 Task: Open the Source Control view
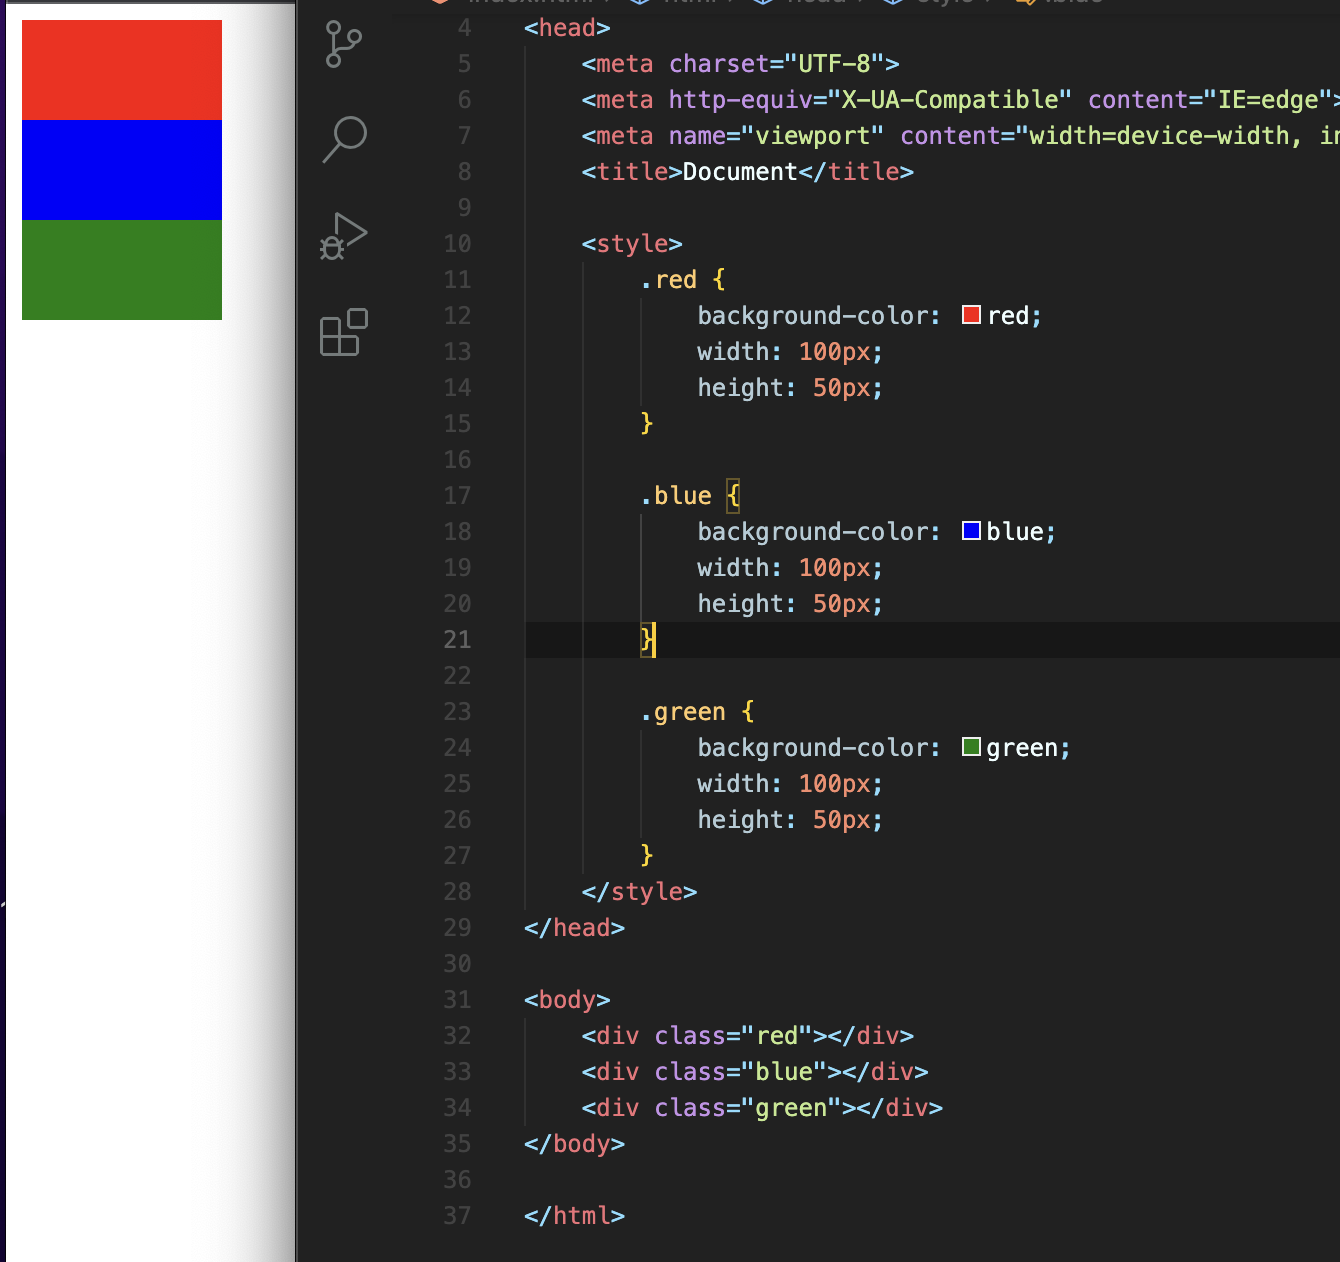tap(341, 44)
